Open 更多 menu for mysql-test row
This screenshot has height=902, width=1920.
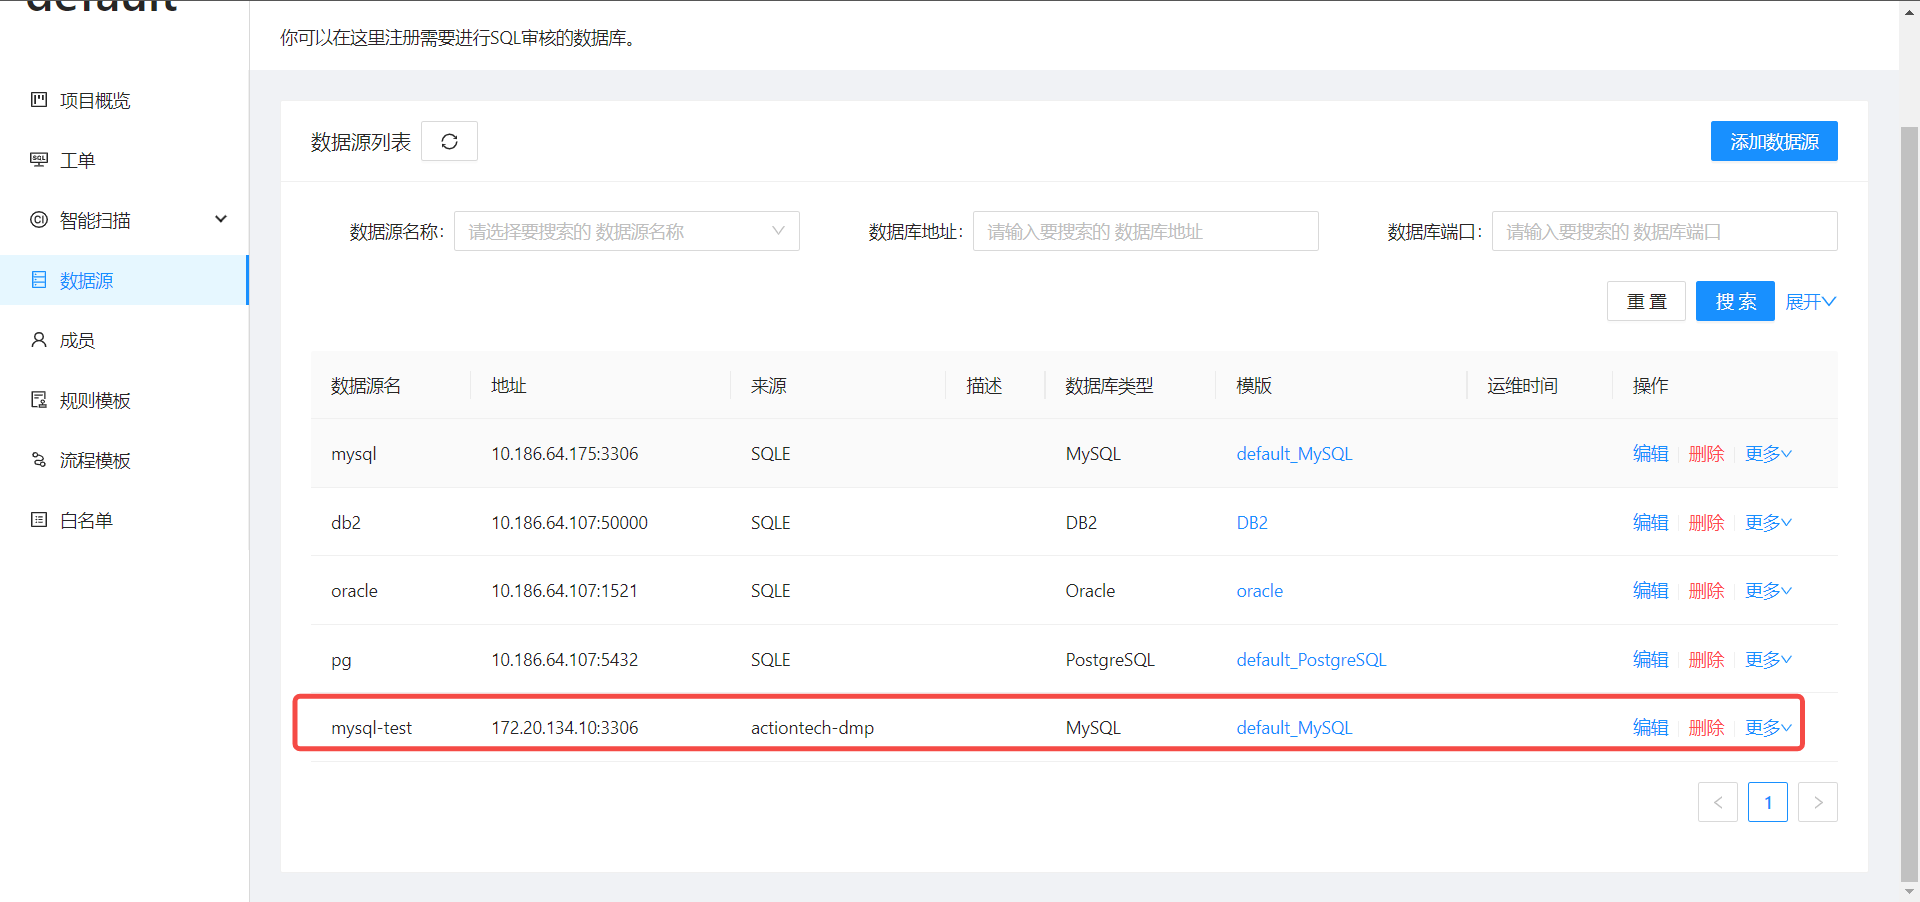pyautogui.click(x=1768, y=727)
